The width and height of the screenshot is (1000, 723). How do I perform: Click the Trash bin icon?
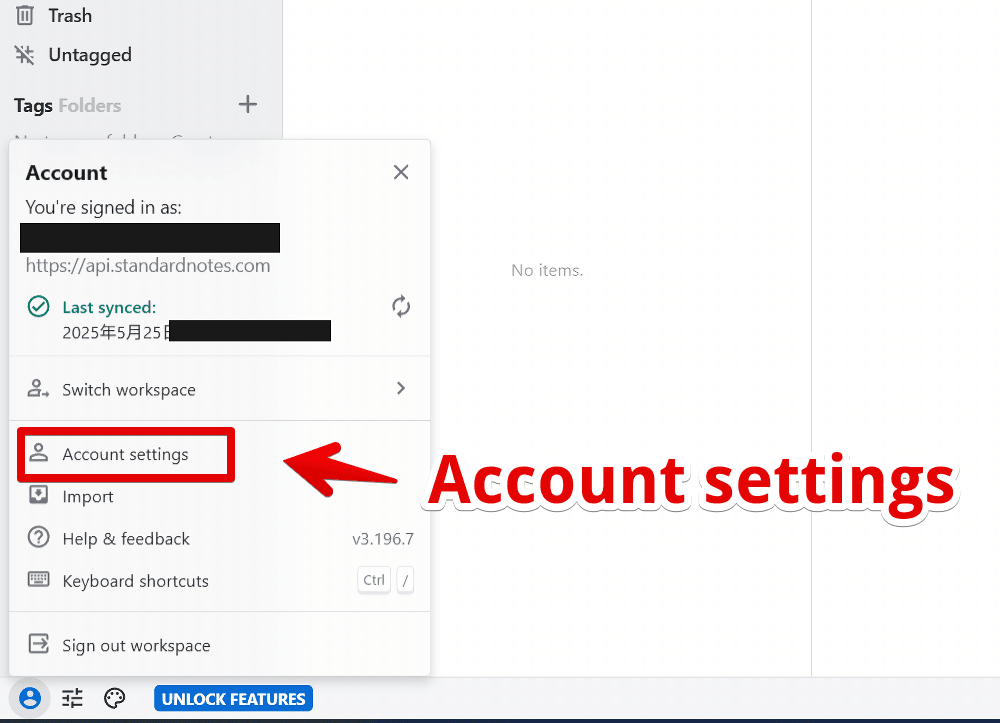click(x=25, y=15)
